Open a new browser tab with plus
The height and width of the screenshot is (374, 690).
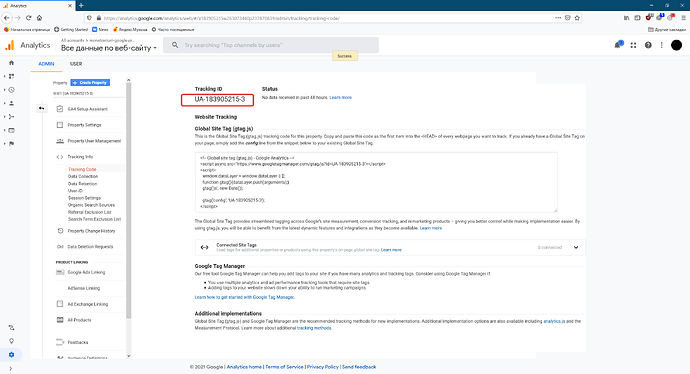tap(81, 5)
